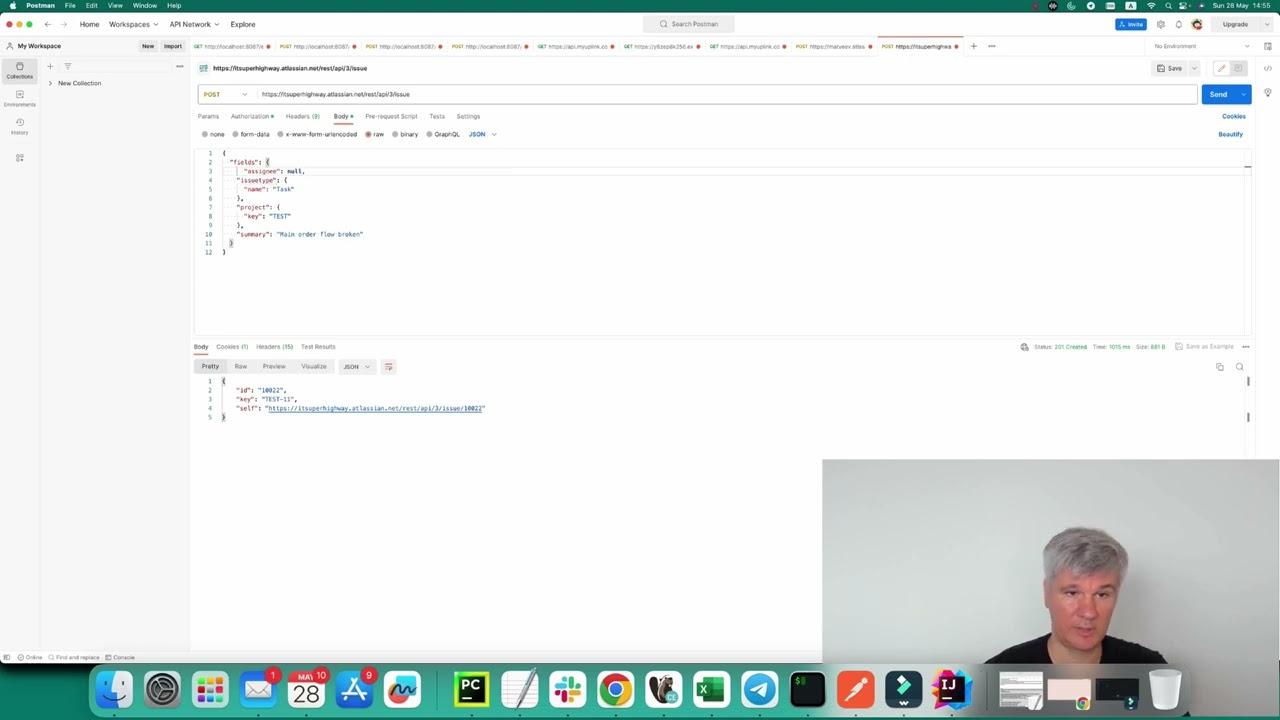Viewport: 1280px width, 720px height.
Task: Open the notifications bell
Action: point(1178,24)
